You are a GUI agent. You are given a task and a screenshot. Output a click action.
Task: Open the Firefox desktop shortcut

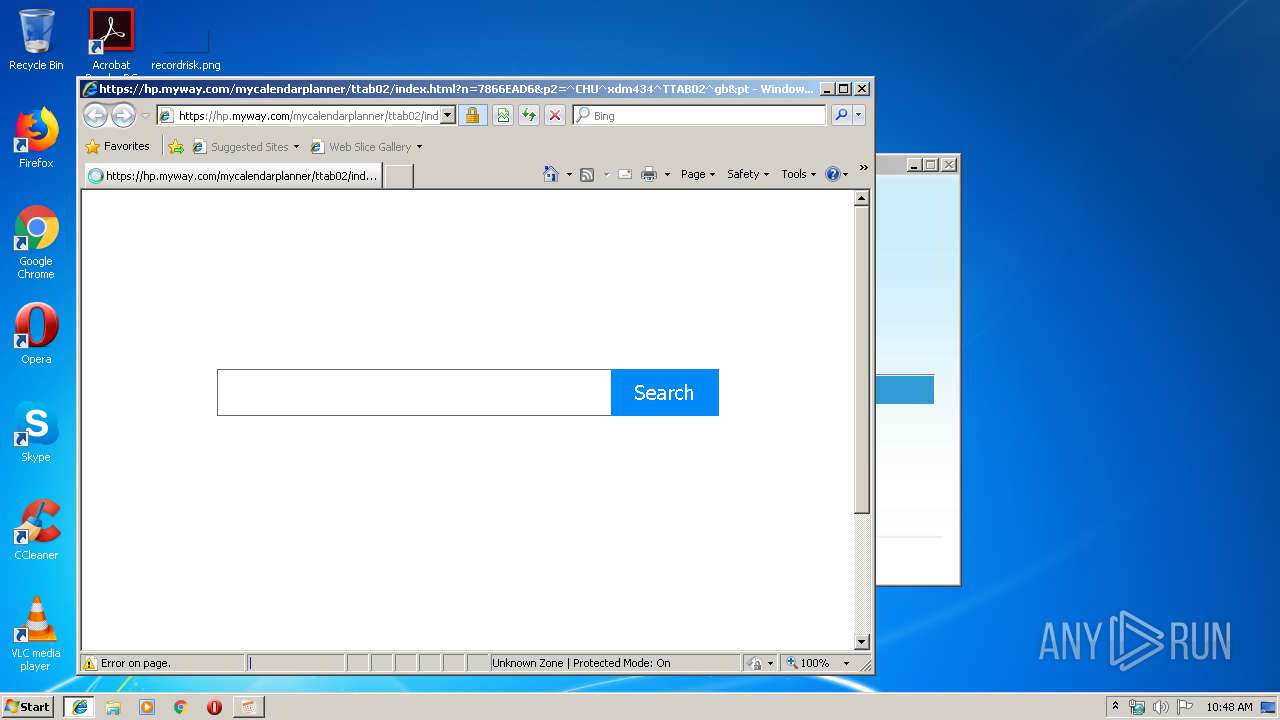coord(36,139)
